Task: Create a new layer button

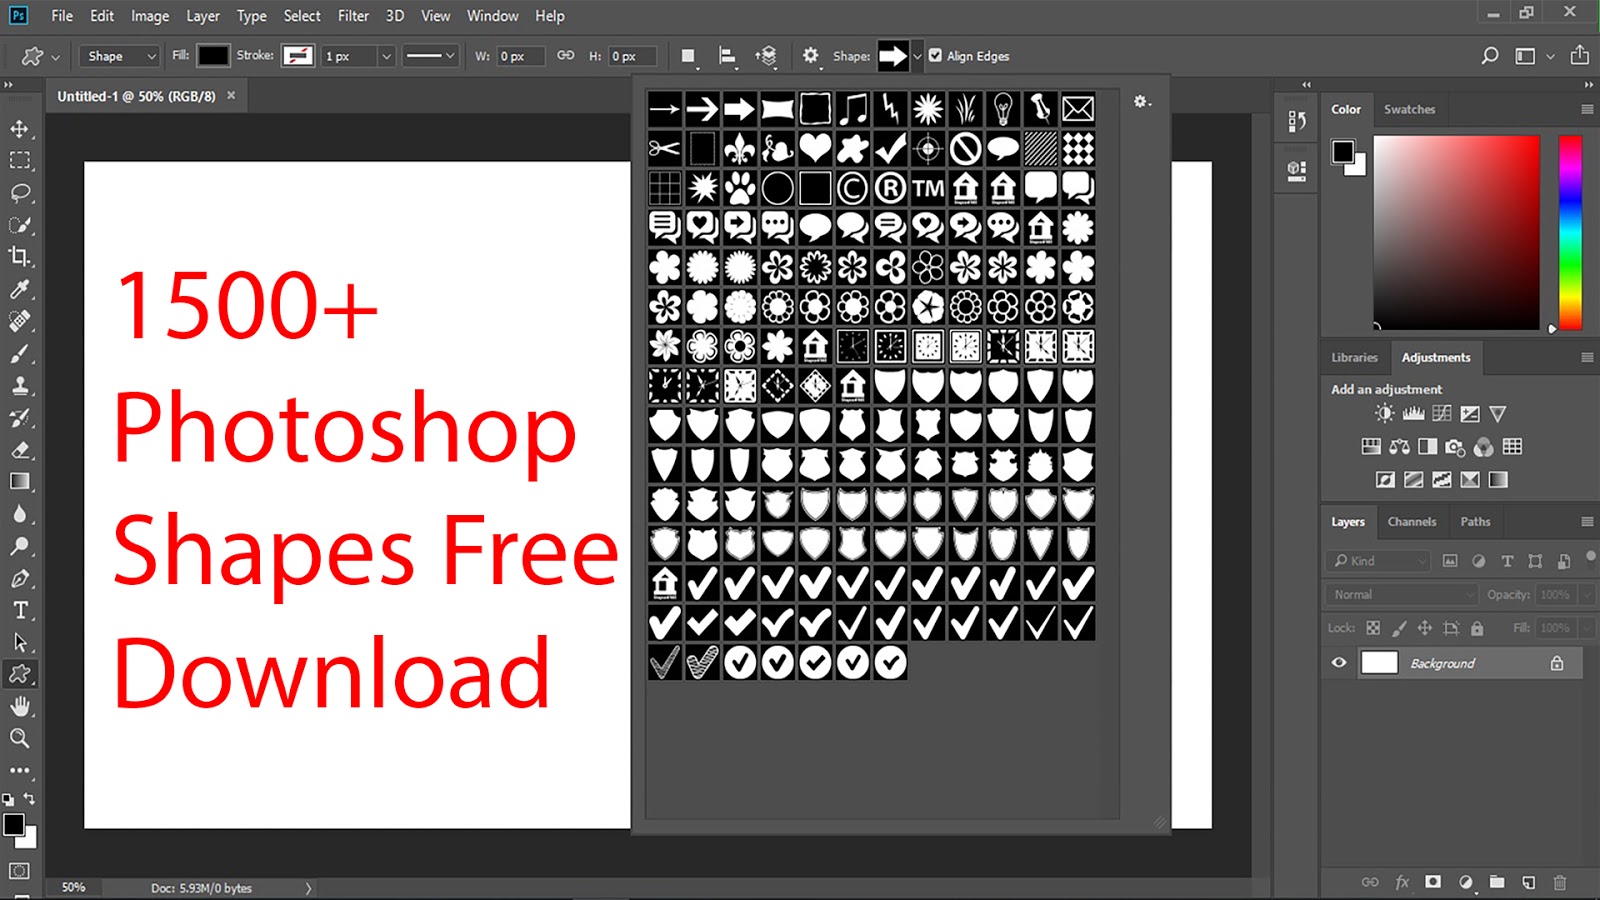Action: pos(1528,882)
